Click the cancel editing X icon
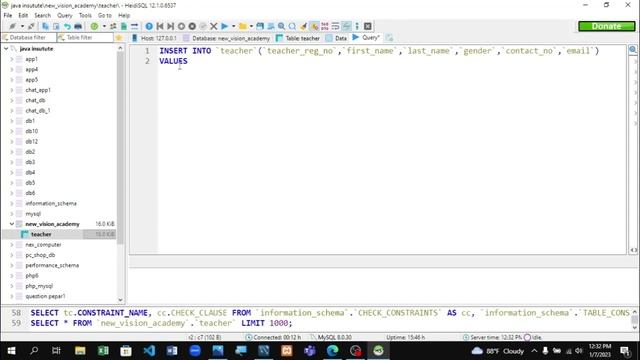 click(213, 26)
